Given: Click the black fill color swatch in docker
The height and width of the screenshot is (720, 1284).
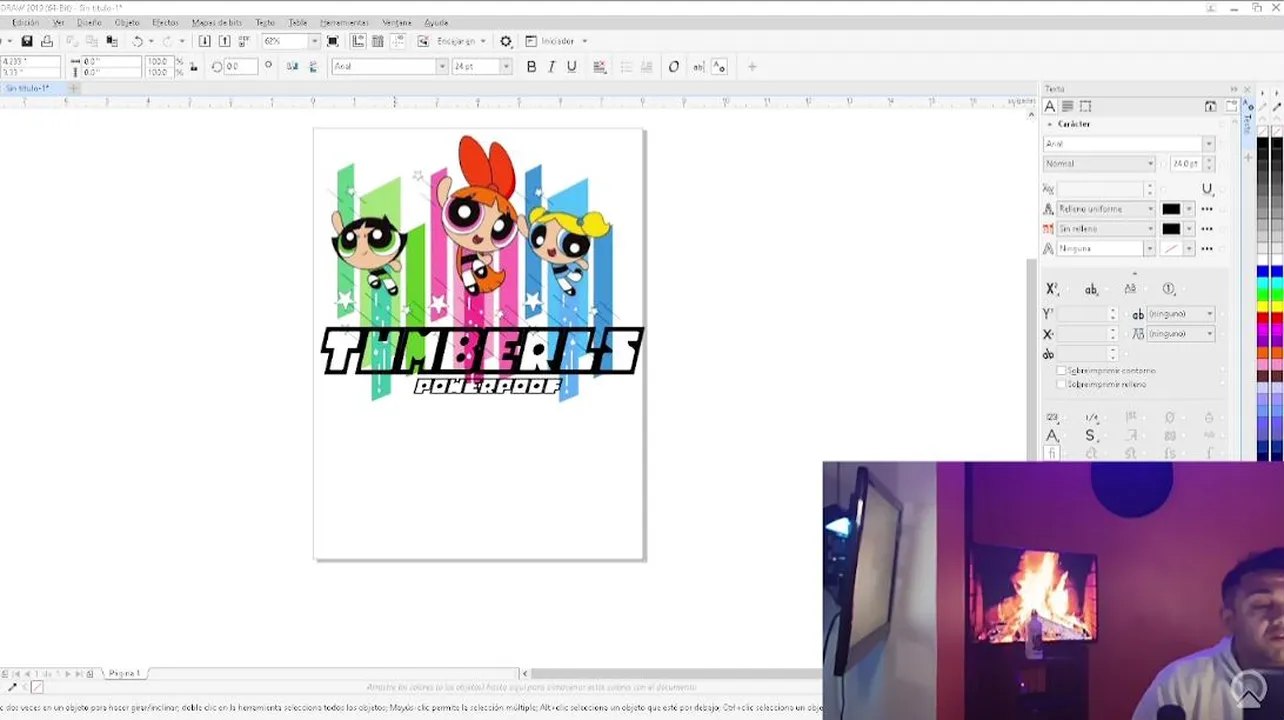Looking at the screenshot, I should (x=1171, y=209).
